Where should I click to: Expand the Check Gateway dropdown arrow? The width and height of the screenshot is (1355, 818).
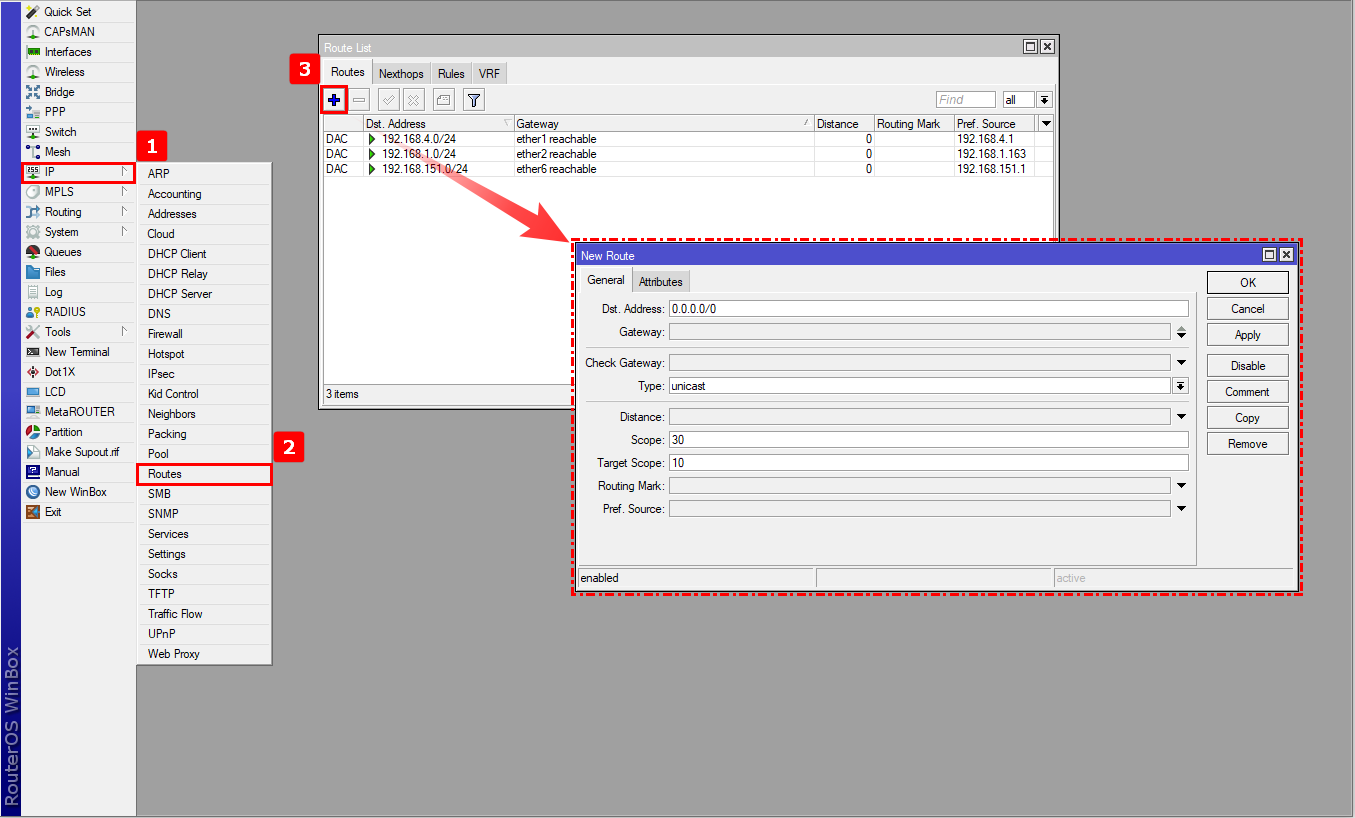1181,363
